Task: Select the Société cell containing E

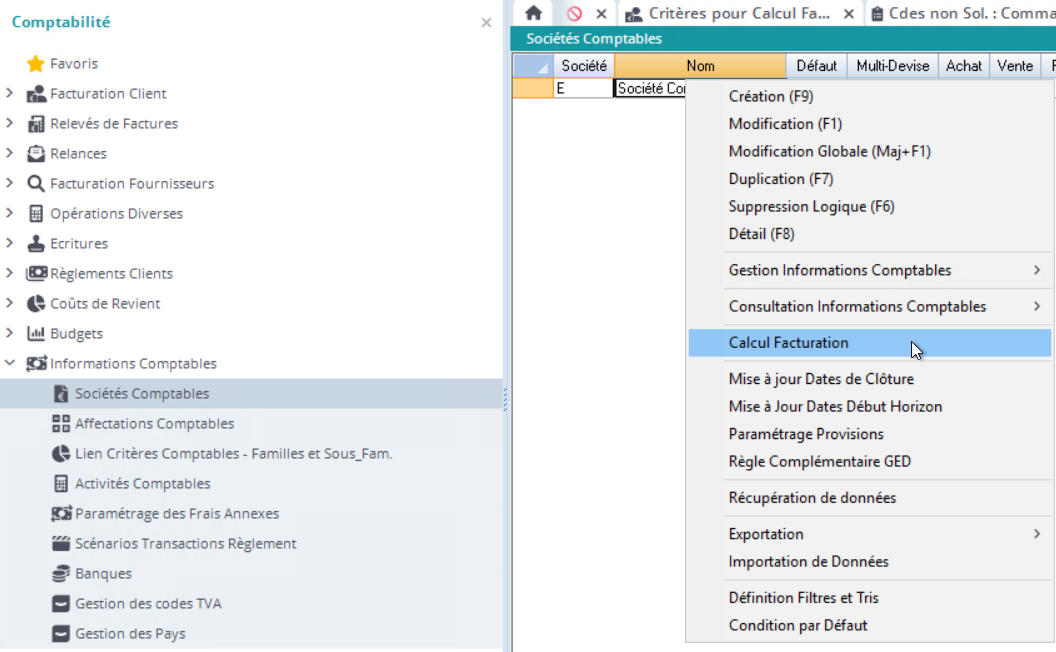Action: [583, 88]
